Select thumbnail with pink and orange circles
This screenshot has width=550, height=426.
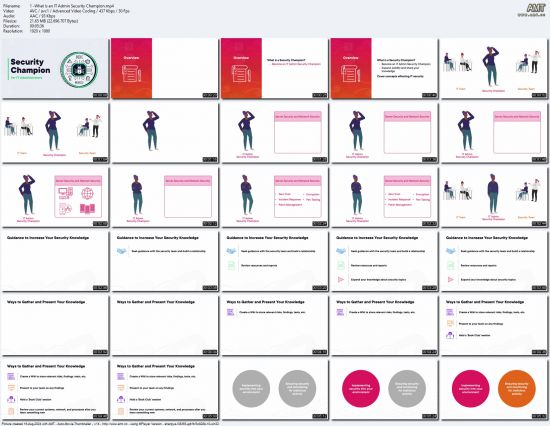pos(494,390)
